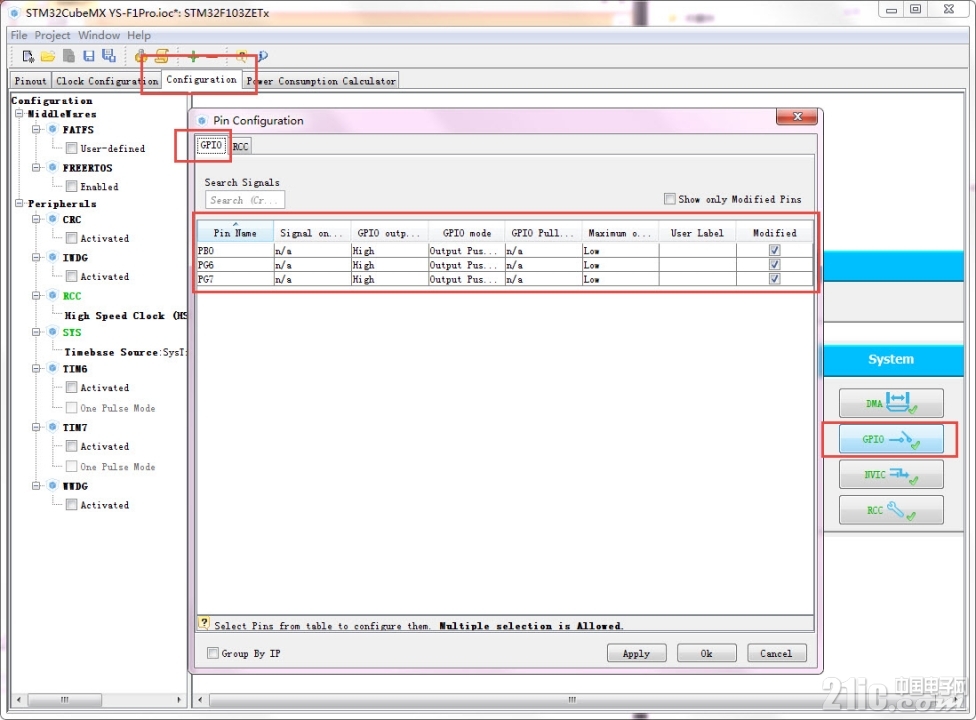The width and height of the screenshot is (976, 720).
Task: Collapse the TIM7 tree node
Action: (x=36, y=427)
